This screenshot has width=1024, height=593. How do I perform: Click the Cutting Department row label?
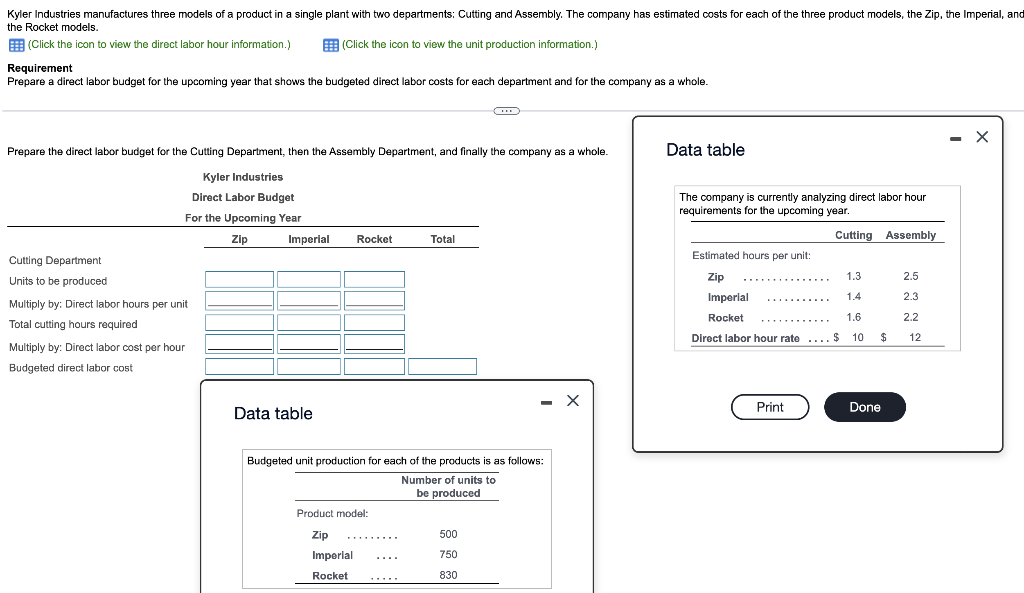click(55, 261)
